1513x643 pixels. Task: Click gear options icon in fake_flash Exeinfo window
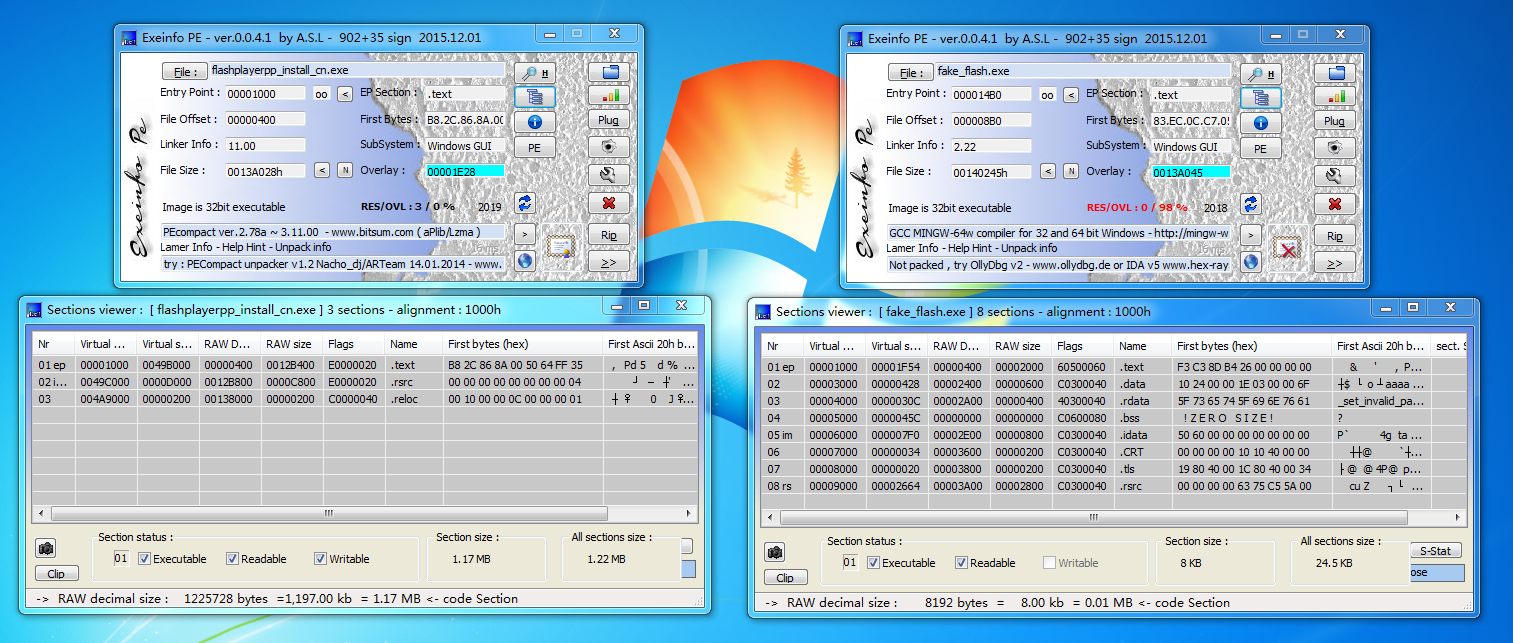1334,148
